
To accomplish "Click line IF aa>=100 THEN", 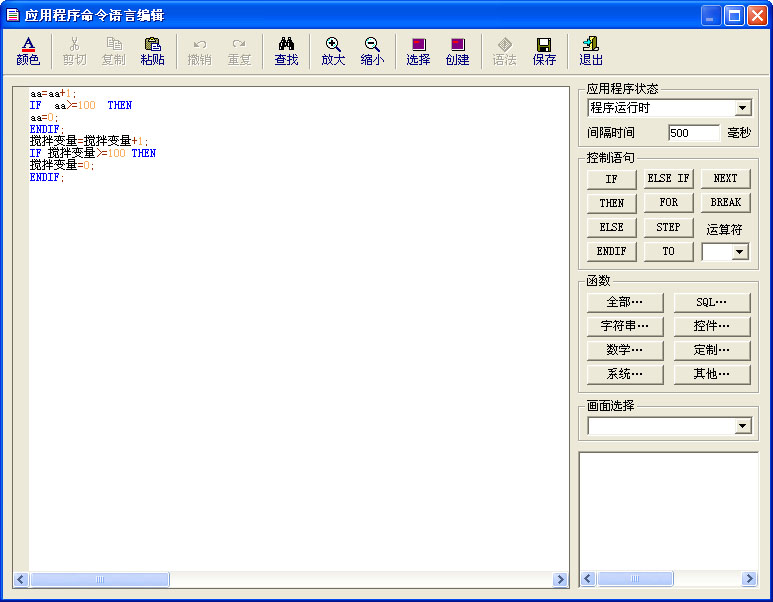I will pyautogui.click(x=81, y=106).
